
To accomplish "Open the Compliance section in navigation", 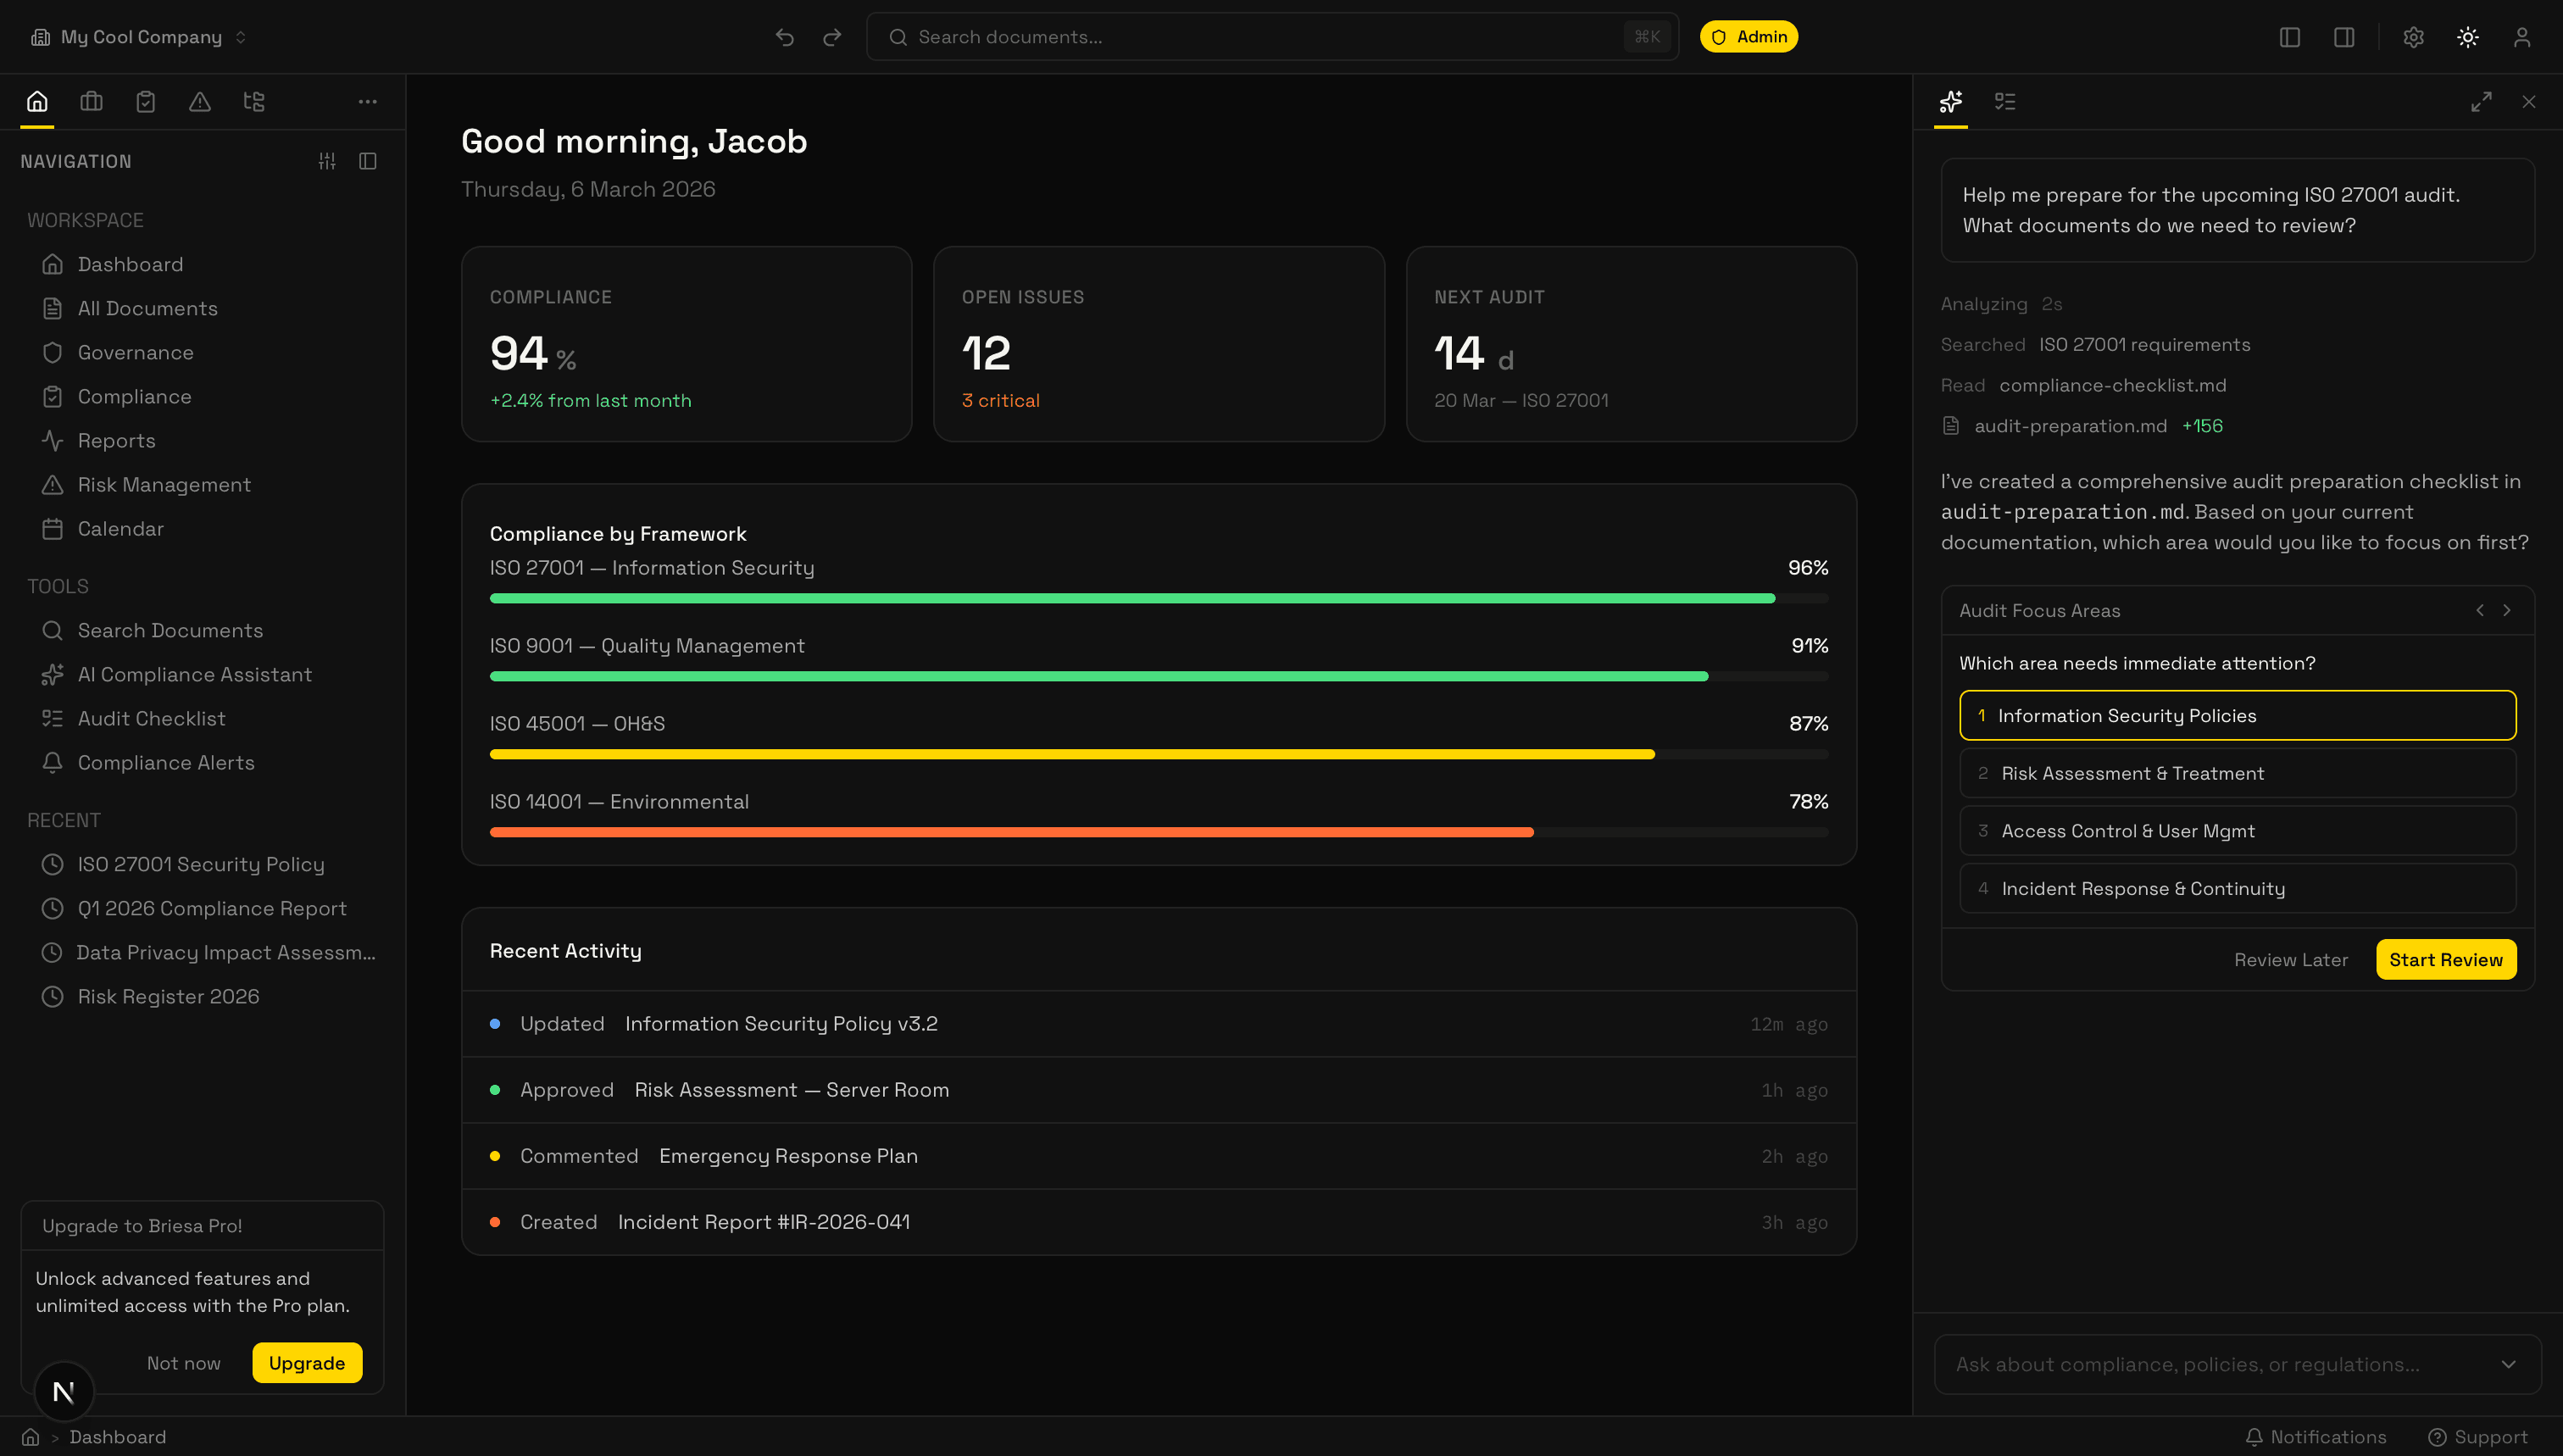I will click(134, 395).
